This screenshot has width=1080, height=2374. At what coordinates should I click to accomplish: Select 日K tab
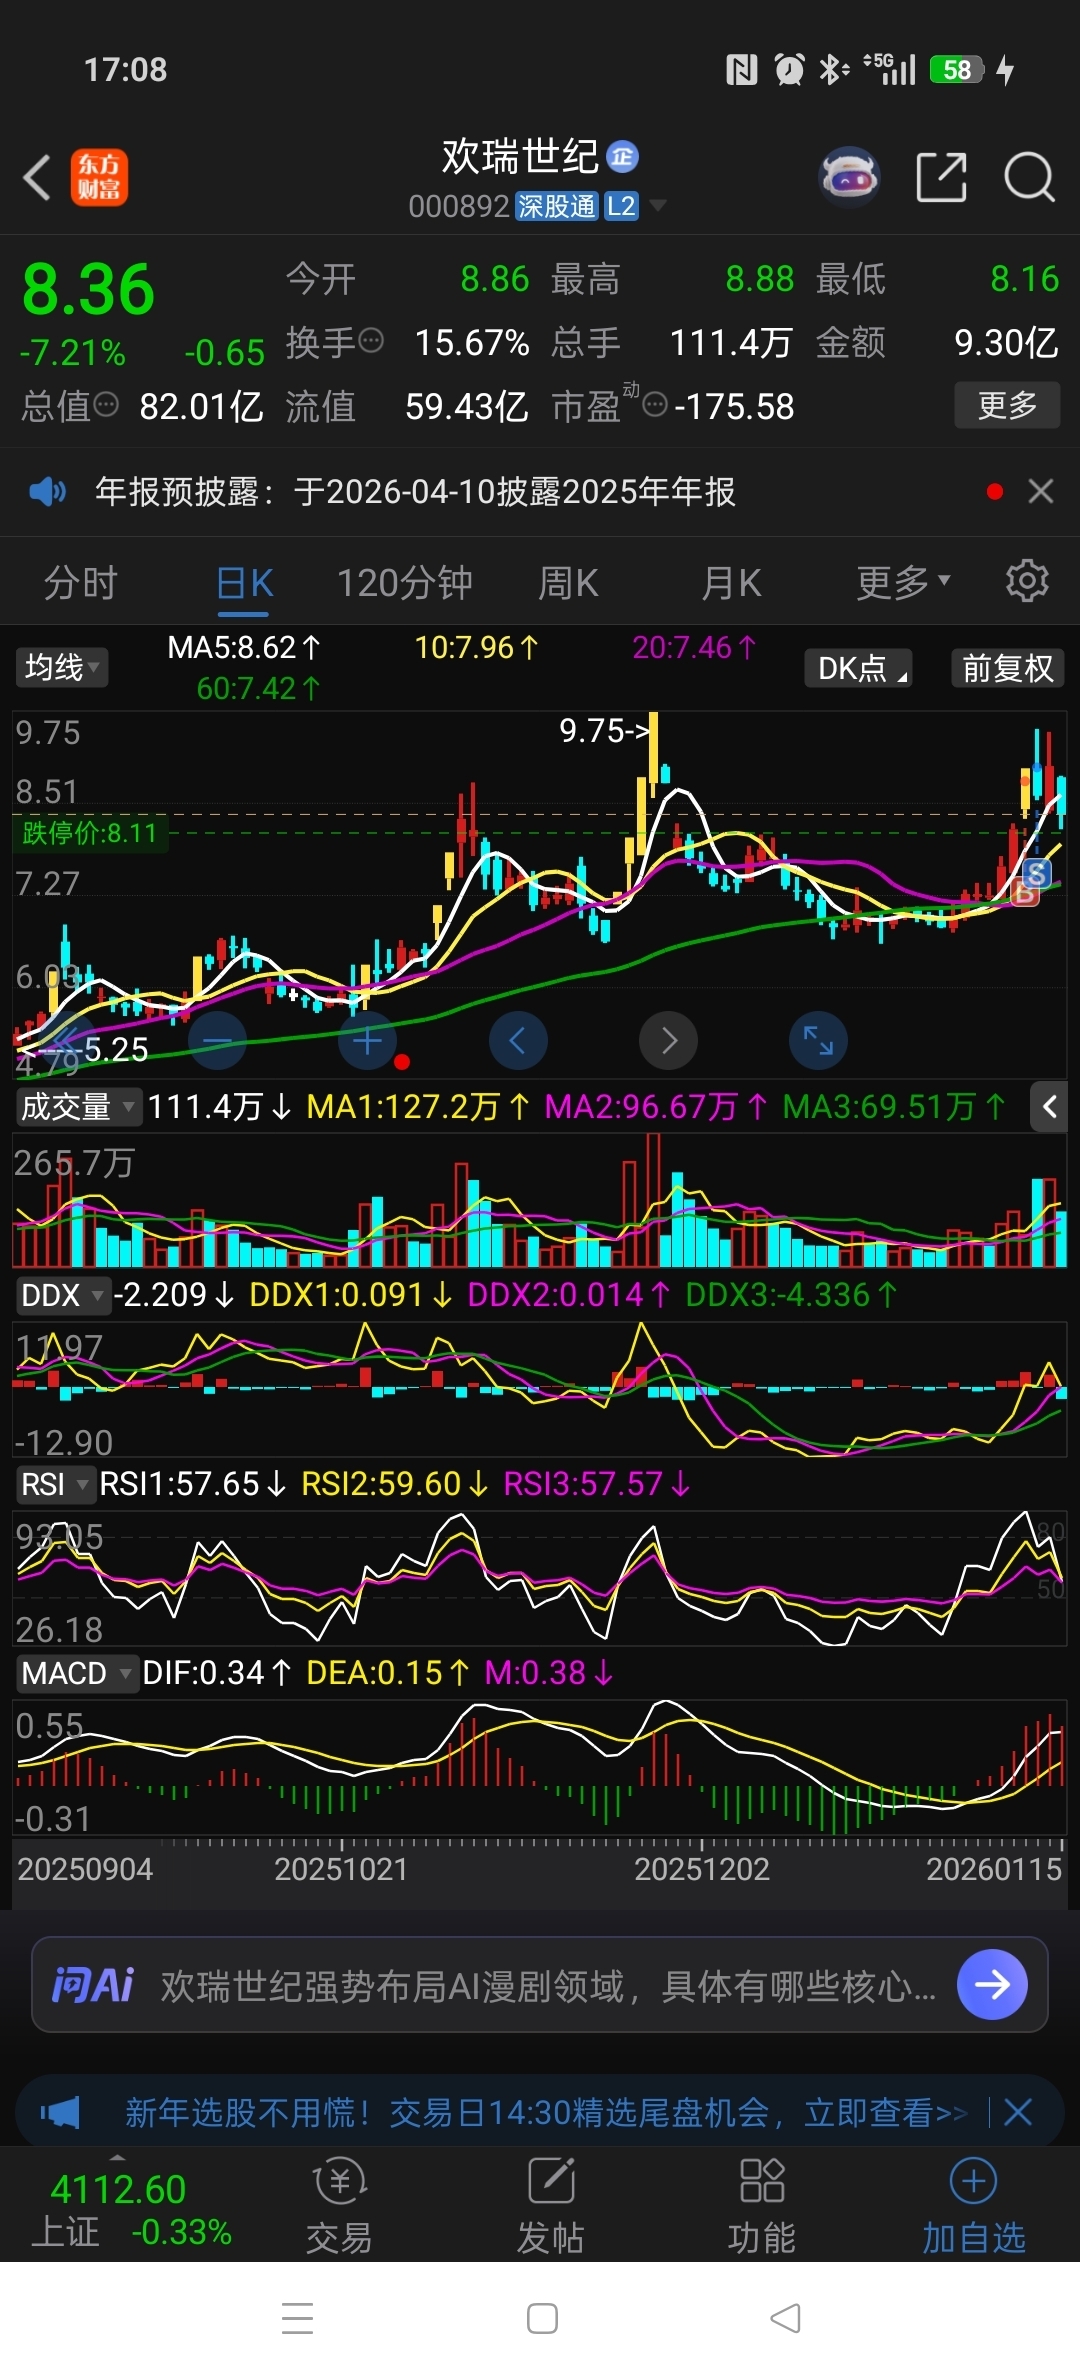click(x=244, y=582)
